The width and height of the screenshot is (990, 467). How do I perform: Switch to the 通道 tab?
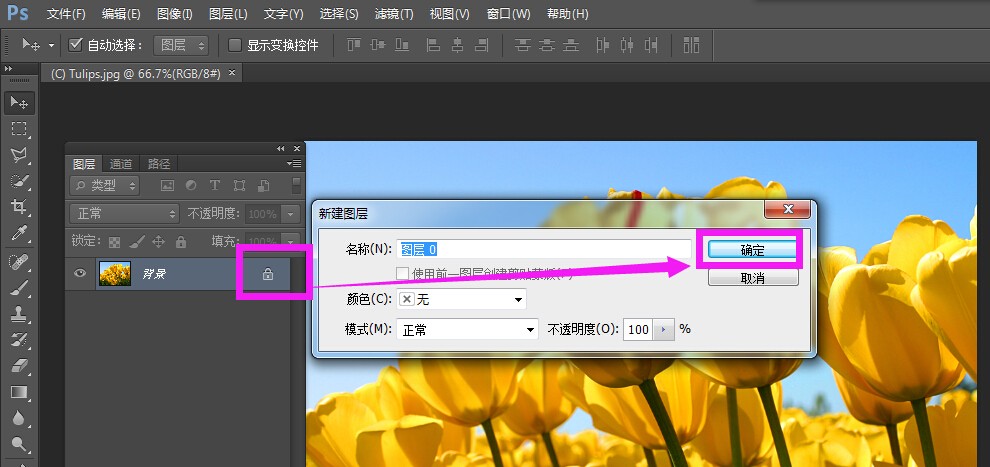click(121, 164)
